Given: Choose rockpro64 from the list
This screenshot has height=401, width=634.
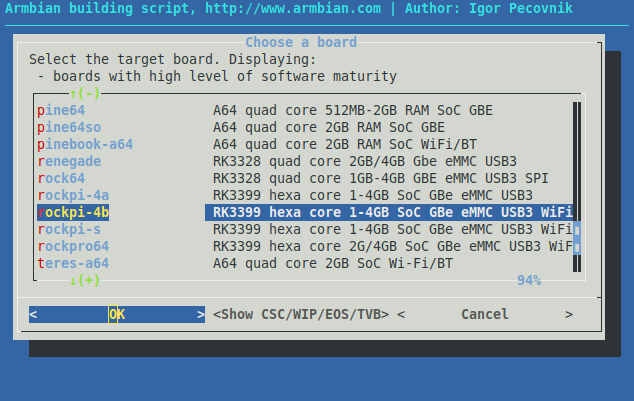Looking at the screenshot, I should point(73,246).
